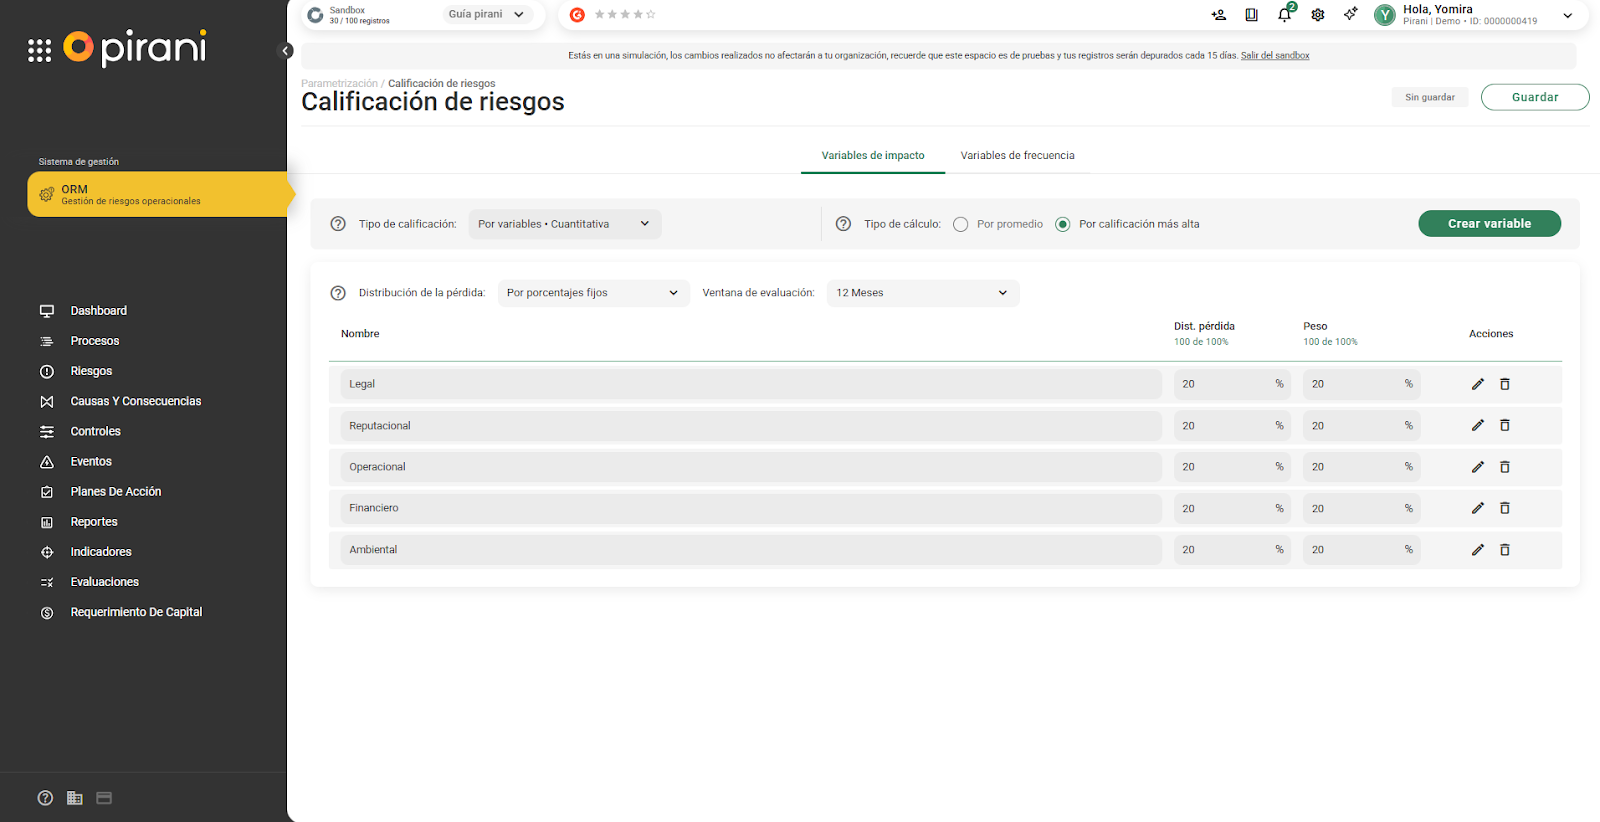Click the add user icon in header

click(x=1218, y=15)
